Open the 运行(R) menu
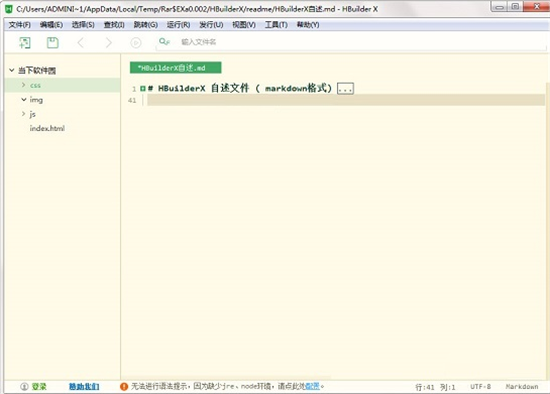This screenshot has height=394, width=550. coord(179,25)
